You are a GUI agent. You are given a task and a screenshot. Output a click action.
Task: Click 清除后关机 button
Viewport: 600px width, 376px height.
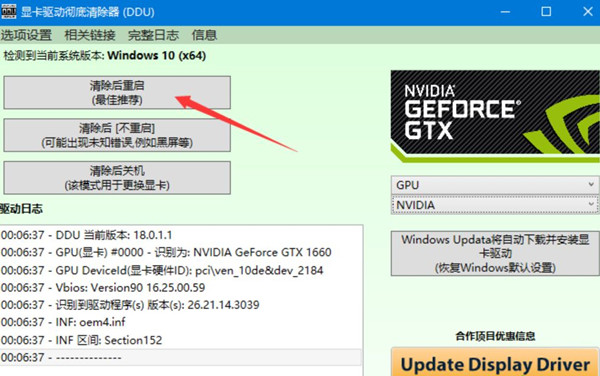(x=117, y=178)
